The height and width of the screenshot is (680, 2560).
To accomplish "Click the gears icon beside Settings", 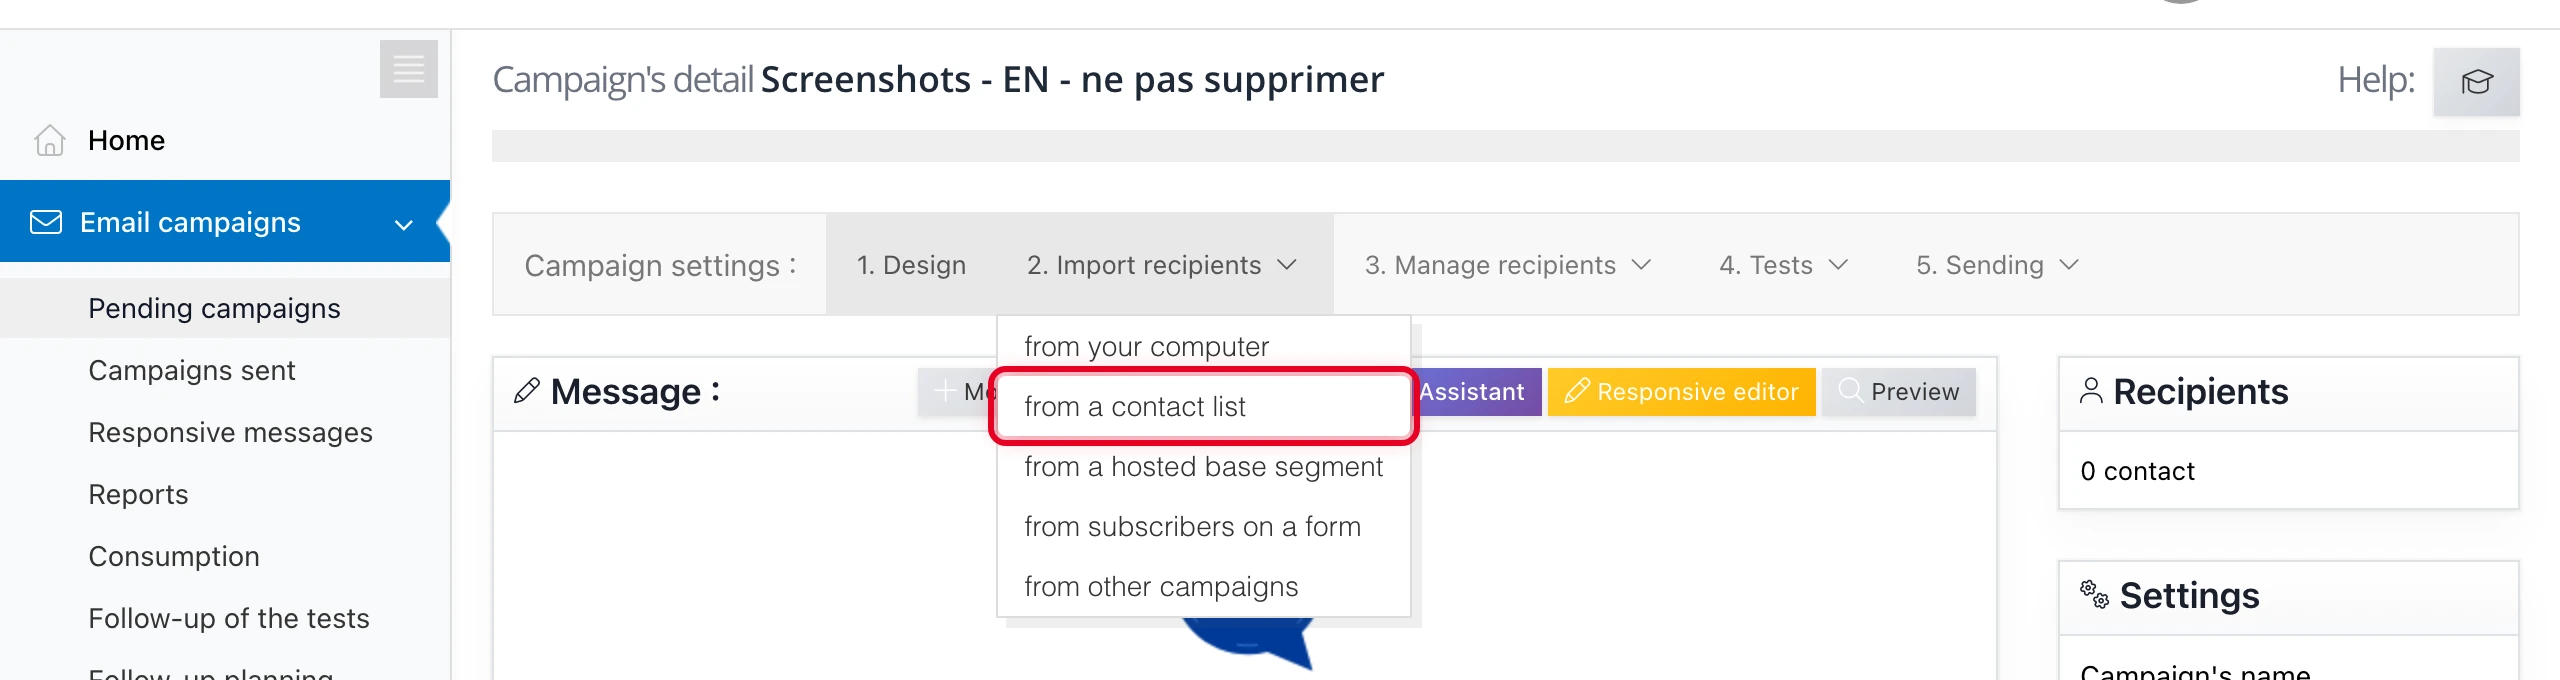I will click(x=2094, y=594).
